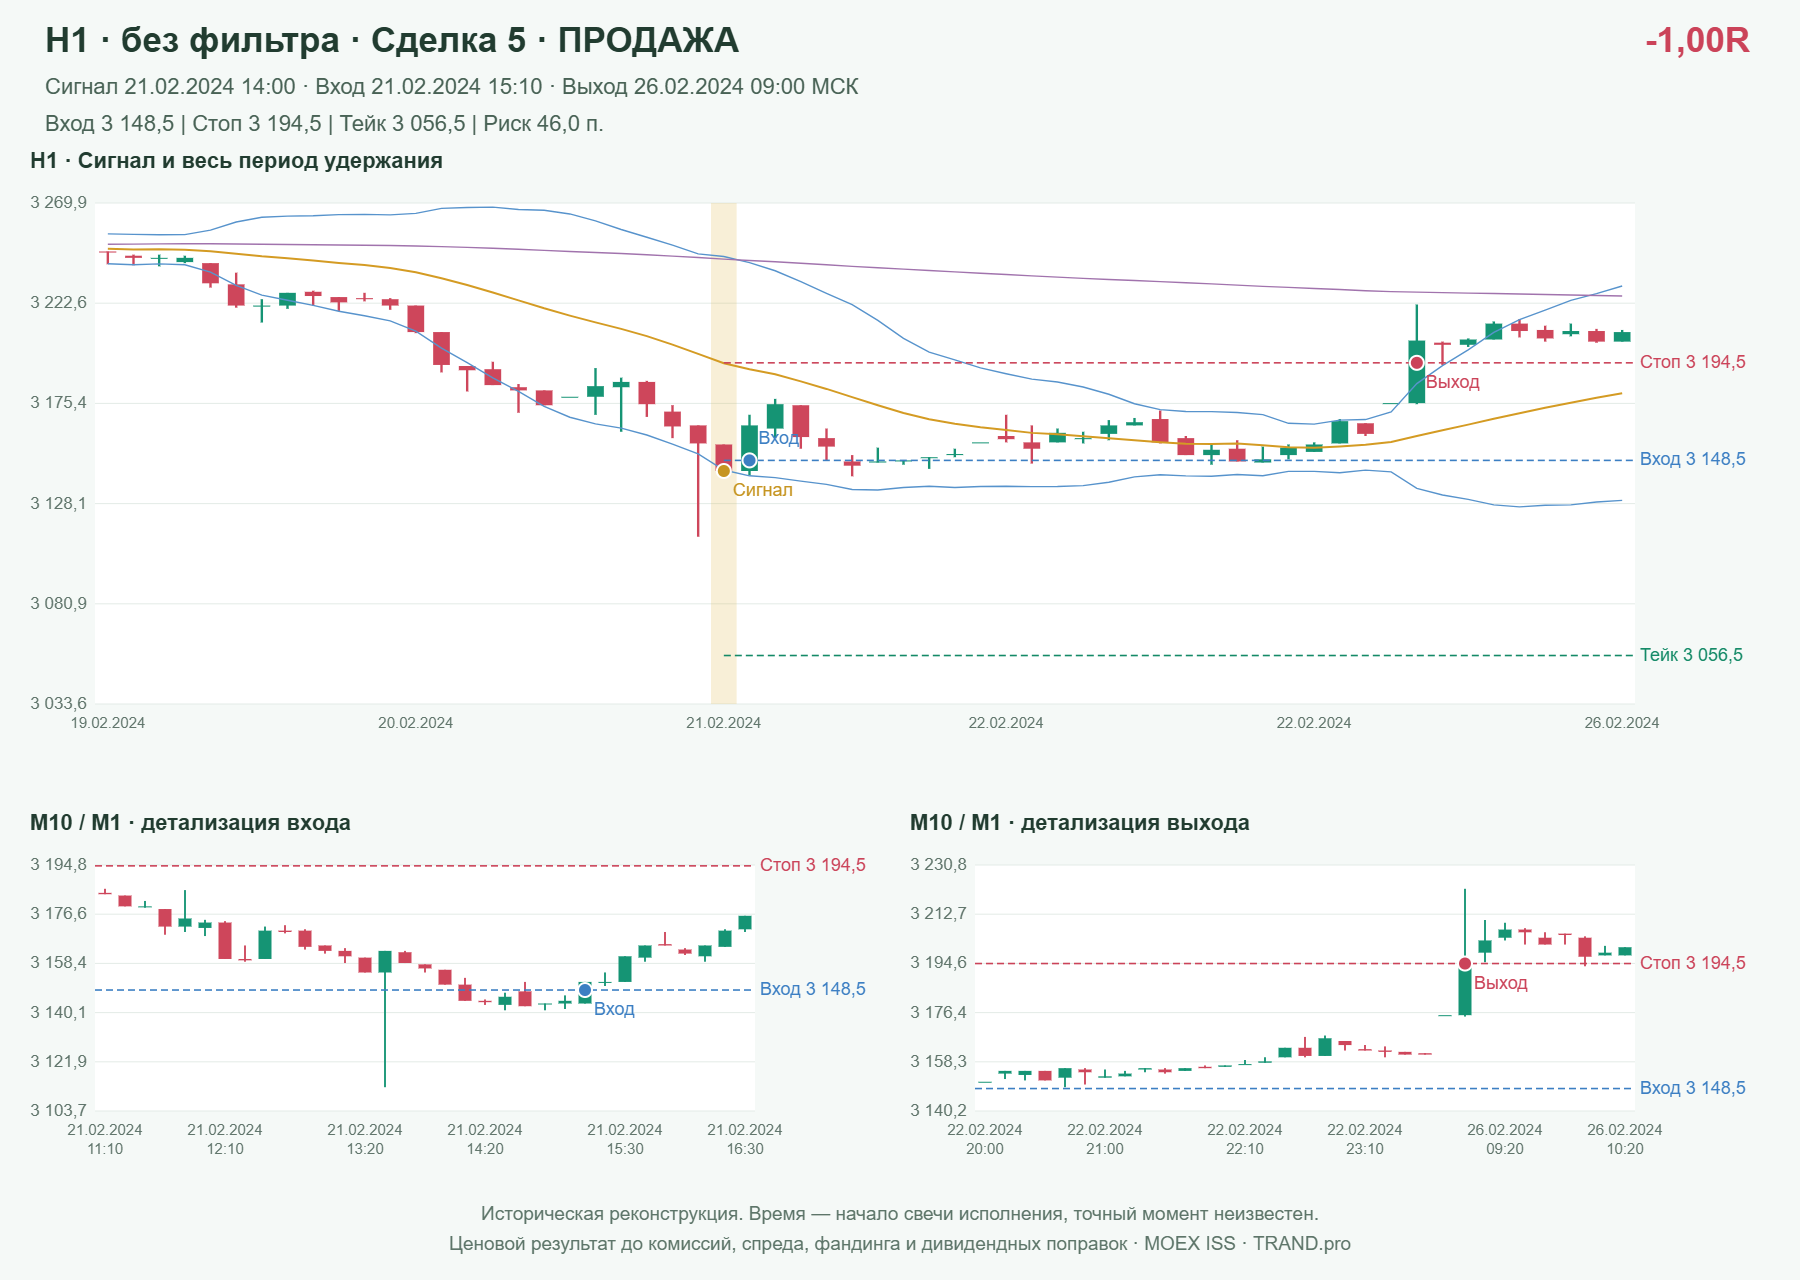Click the chart title 'H1 · без фильтра · Сделка 5 · ПРОДАЖА'
Screen dimensions: 1800x1280
(x=392, y=40)
